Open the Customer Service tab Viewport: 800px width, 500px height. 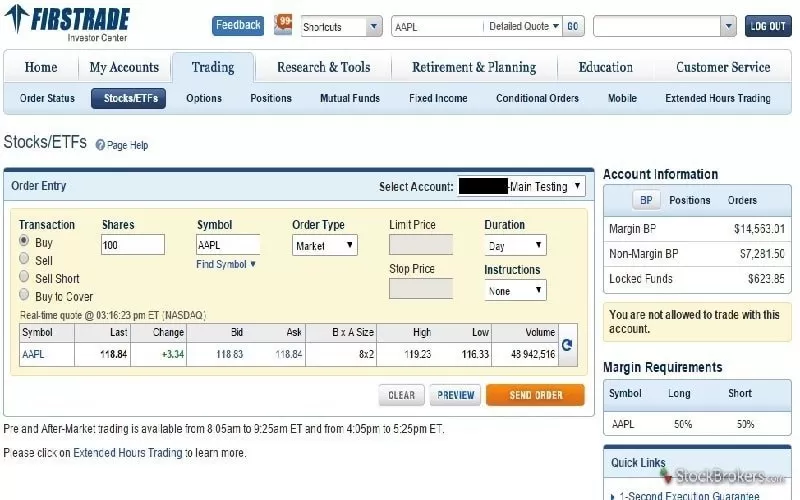(723, 67)
